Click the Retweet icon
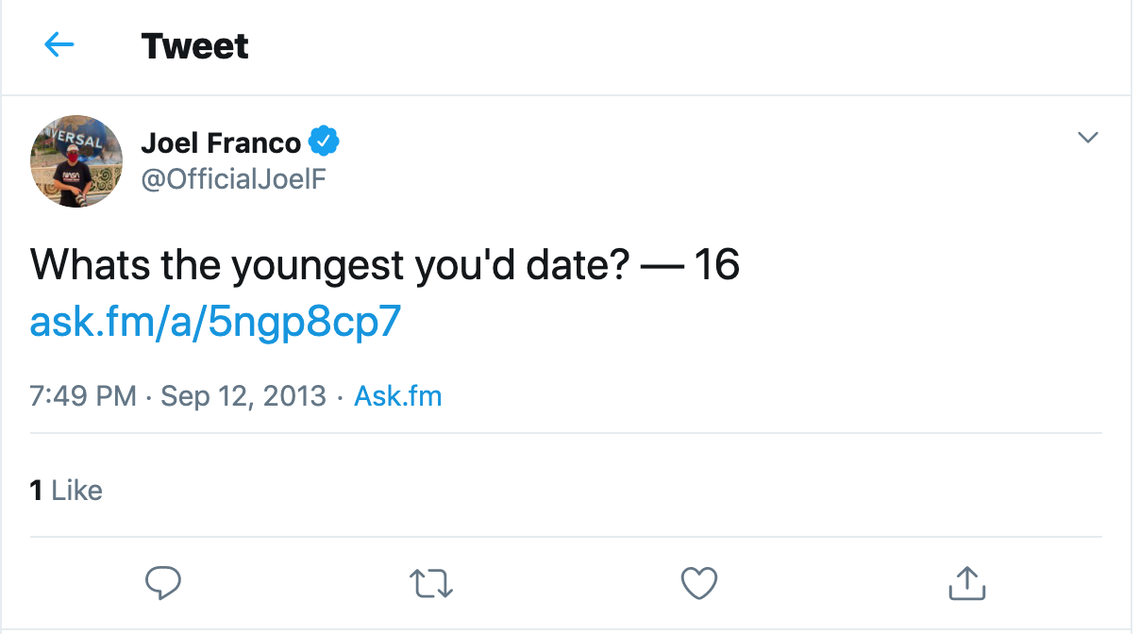Viewport: 1140px width, 634px height. tap(431, 583)
